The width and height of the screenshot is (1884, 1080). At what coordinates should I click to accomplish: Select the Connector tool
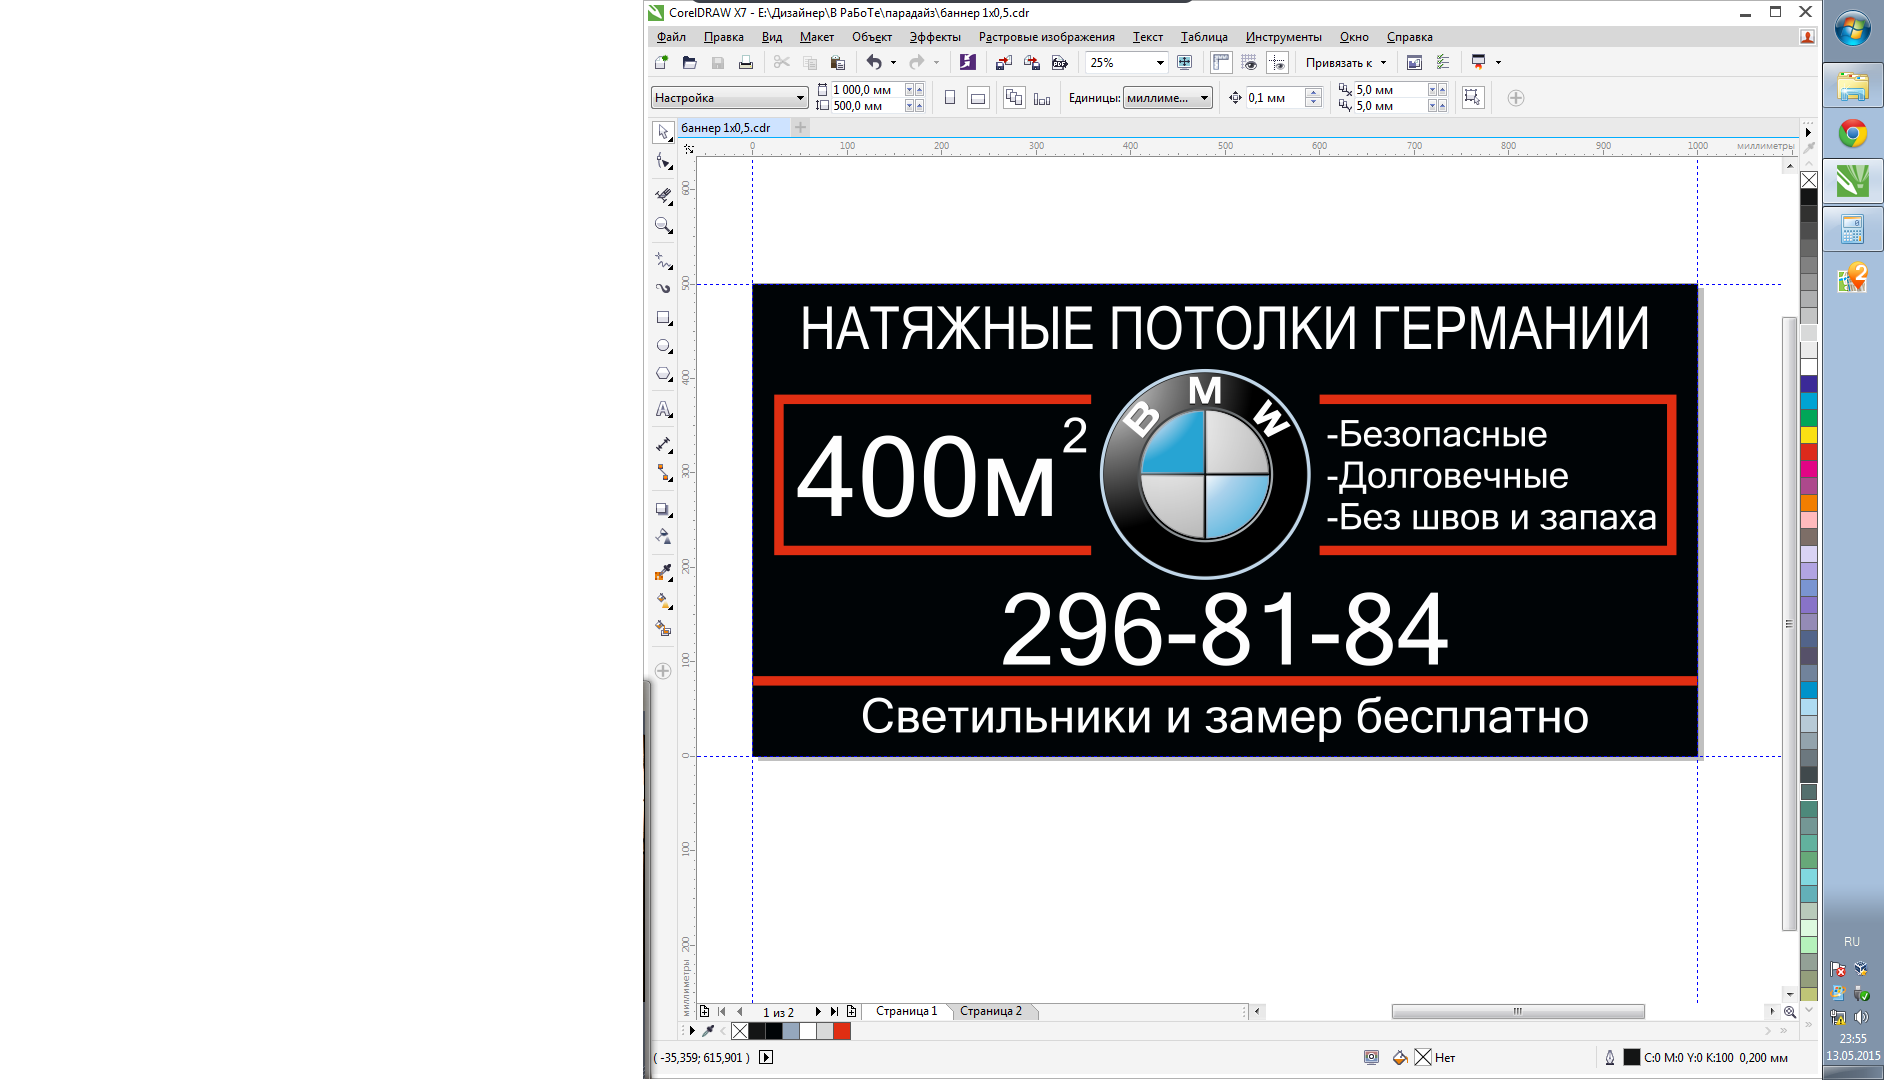[663, 472]
